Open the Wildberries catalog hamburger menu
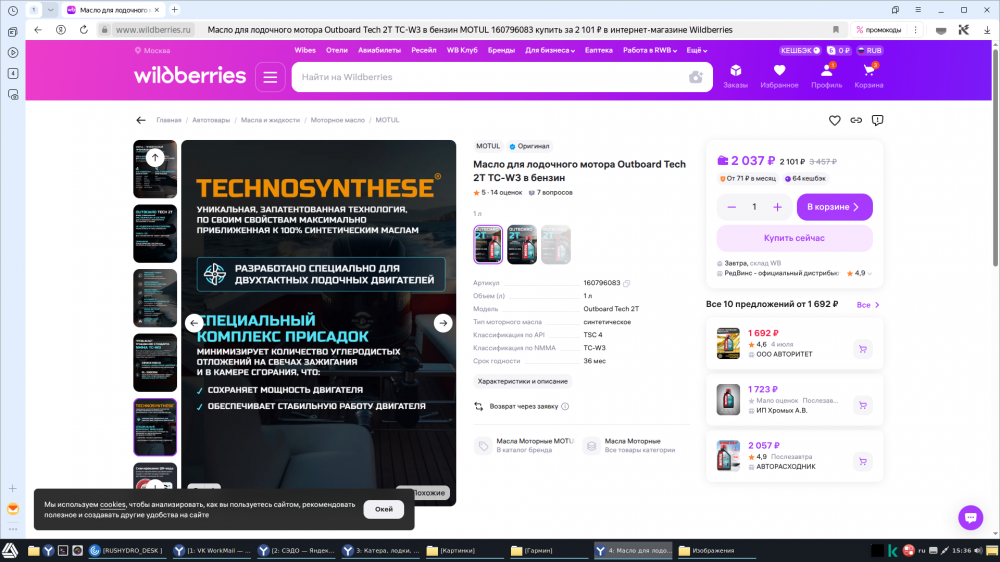This screenshot has width=1000, height=562. point(270,77)
